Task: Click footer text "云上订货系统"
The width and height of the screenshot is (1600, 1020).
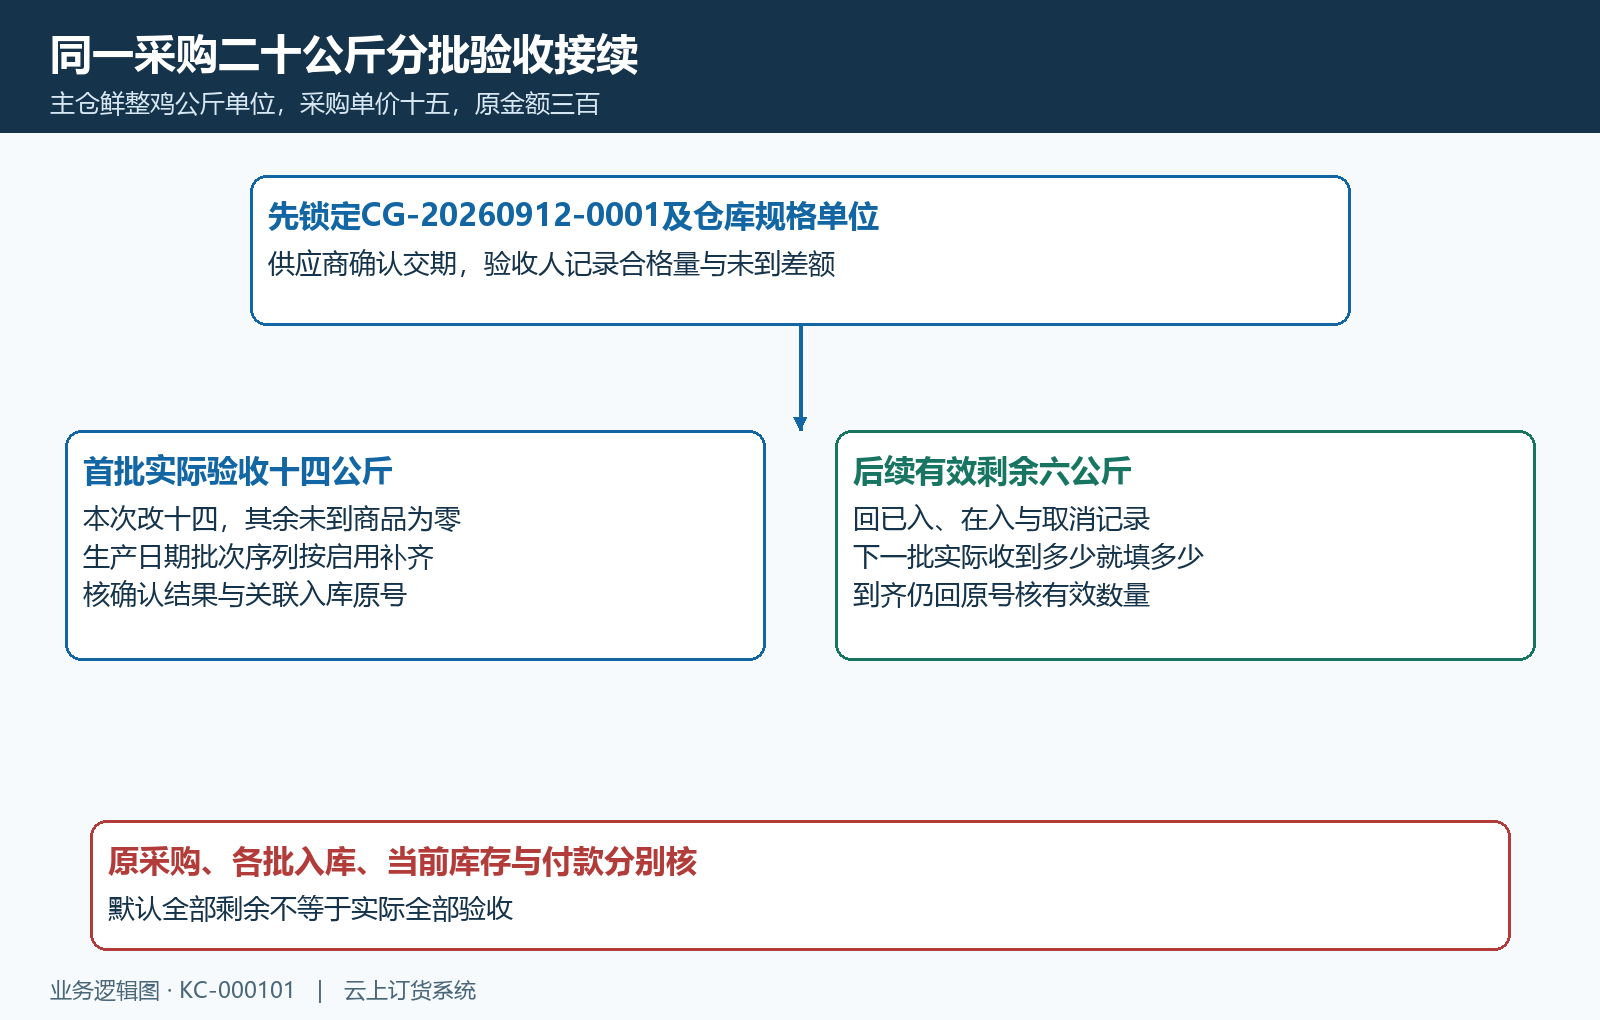Action: (x=410, y=990)
